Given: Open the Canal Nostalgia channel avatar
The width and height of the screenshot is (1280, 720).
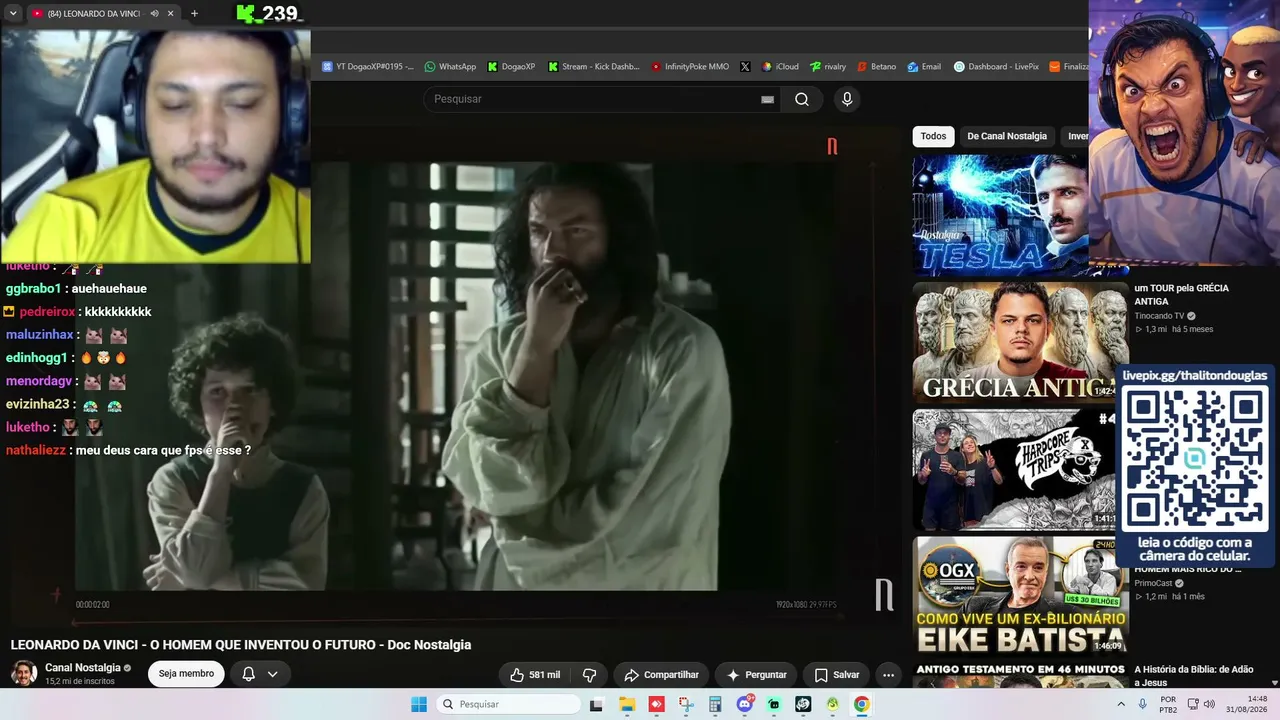Looking at the screenshot, I should [x=24, y=673].
